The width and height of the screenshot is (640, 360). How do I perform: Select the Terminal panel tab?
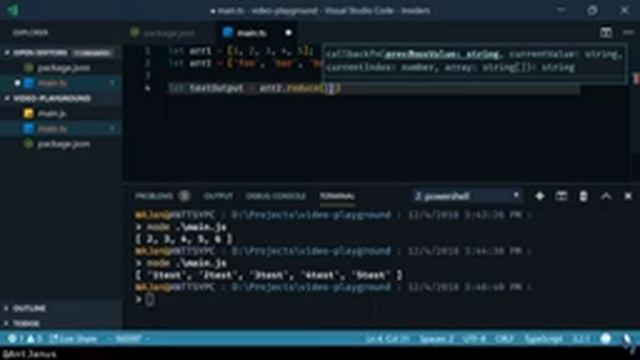(337, 196)
